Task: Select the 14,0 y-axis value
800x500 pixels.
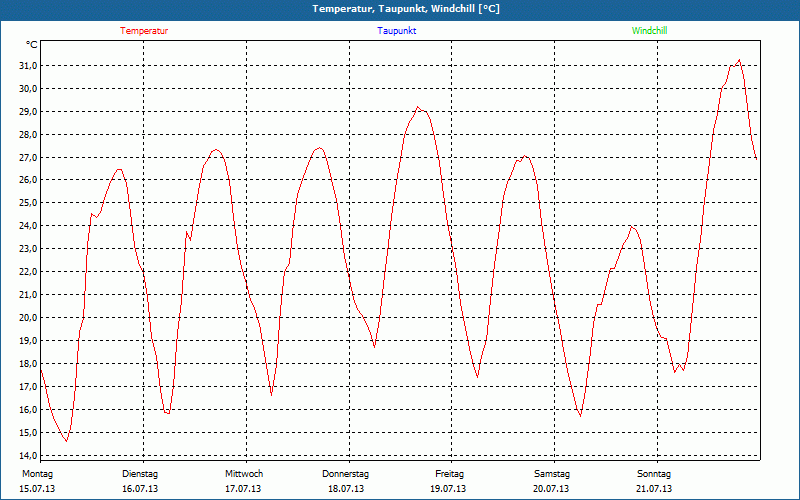Action: tap(28, 456)
